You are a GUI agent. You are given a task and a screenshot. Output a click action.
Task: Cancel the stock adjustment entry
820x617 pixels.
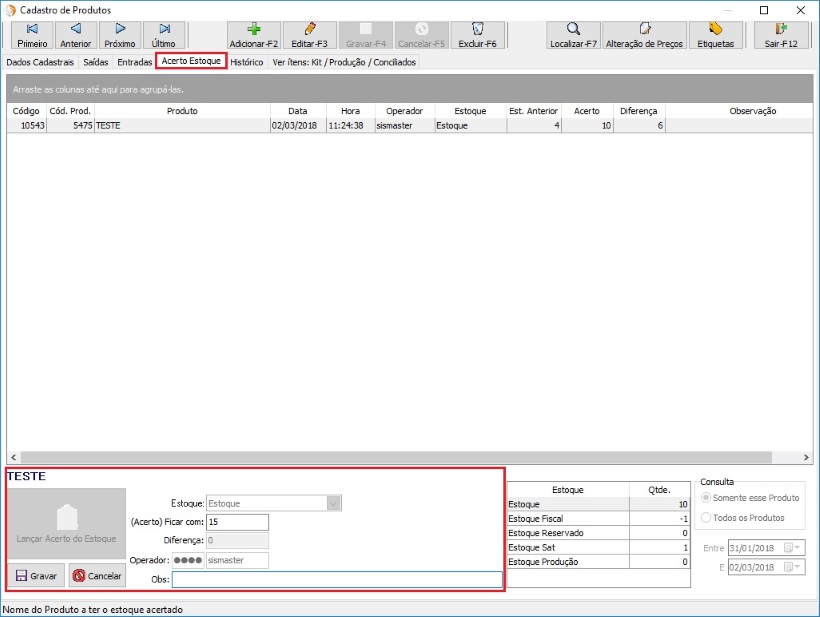pos(97,576)
